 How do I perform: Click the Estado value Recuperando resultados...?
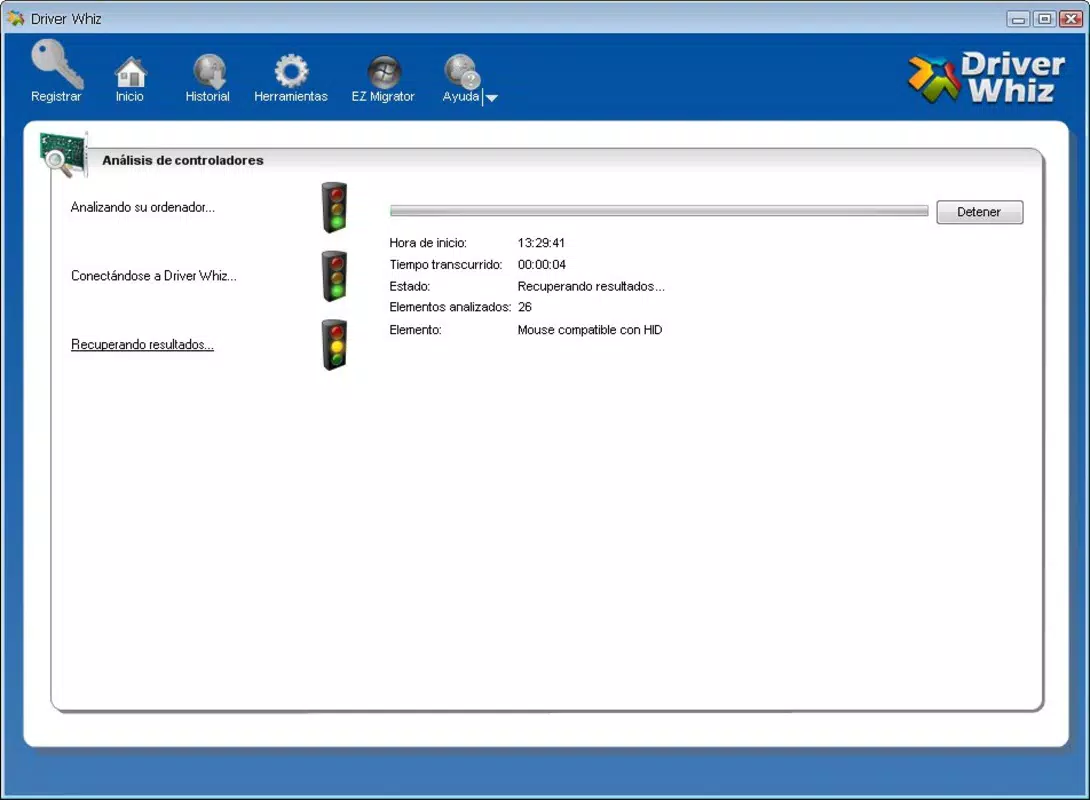591,286
